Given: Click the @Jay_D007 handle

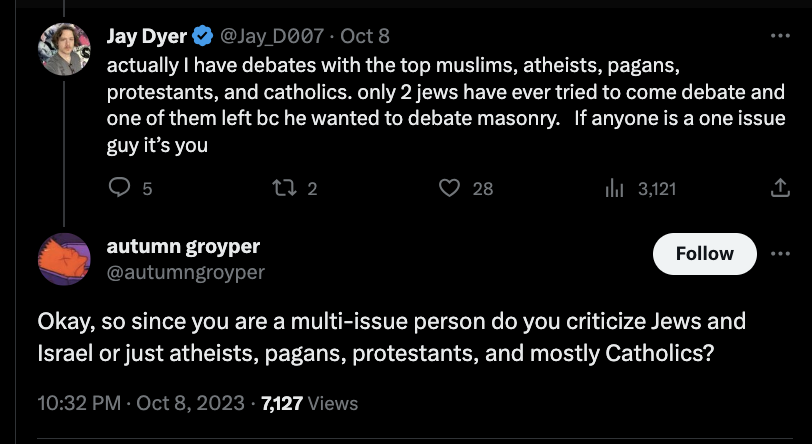Looking at the screenshot, I should (272, 36).
